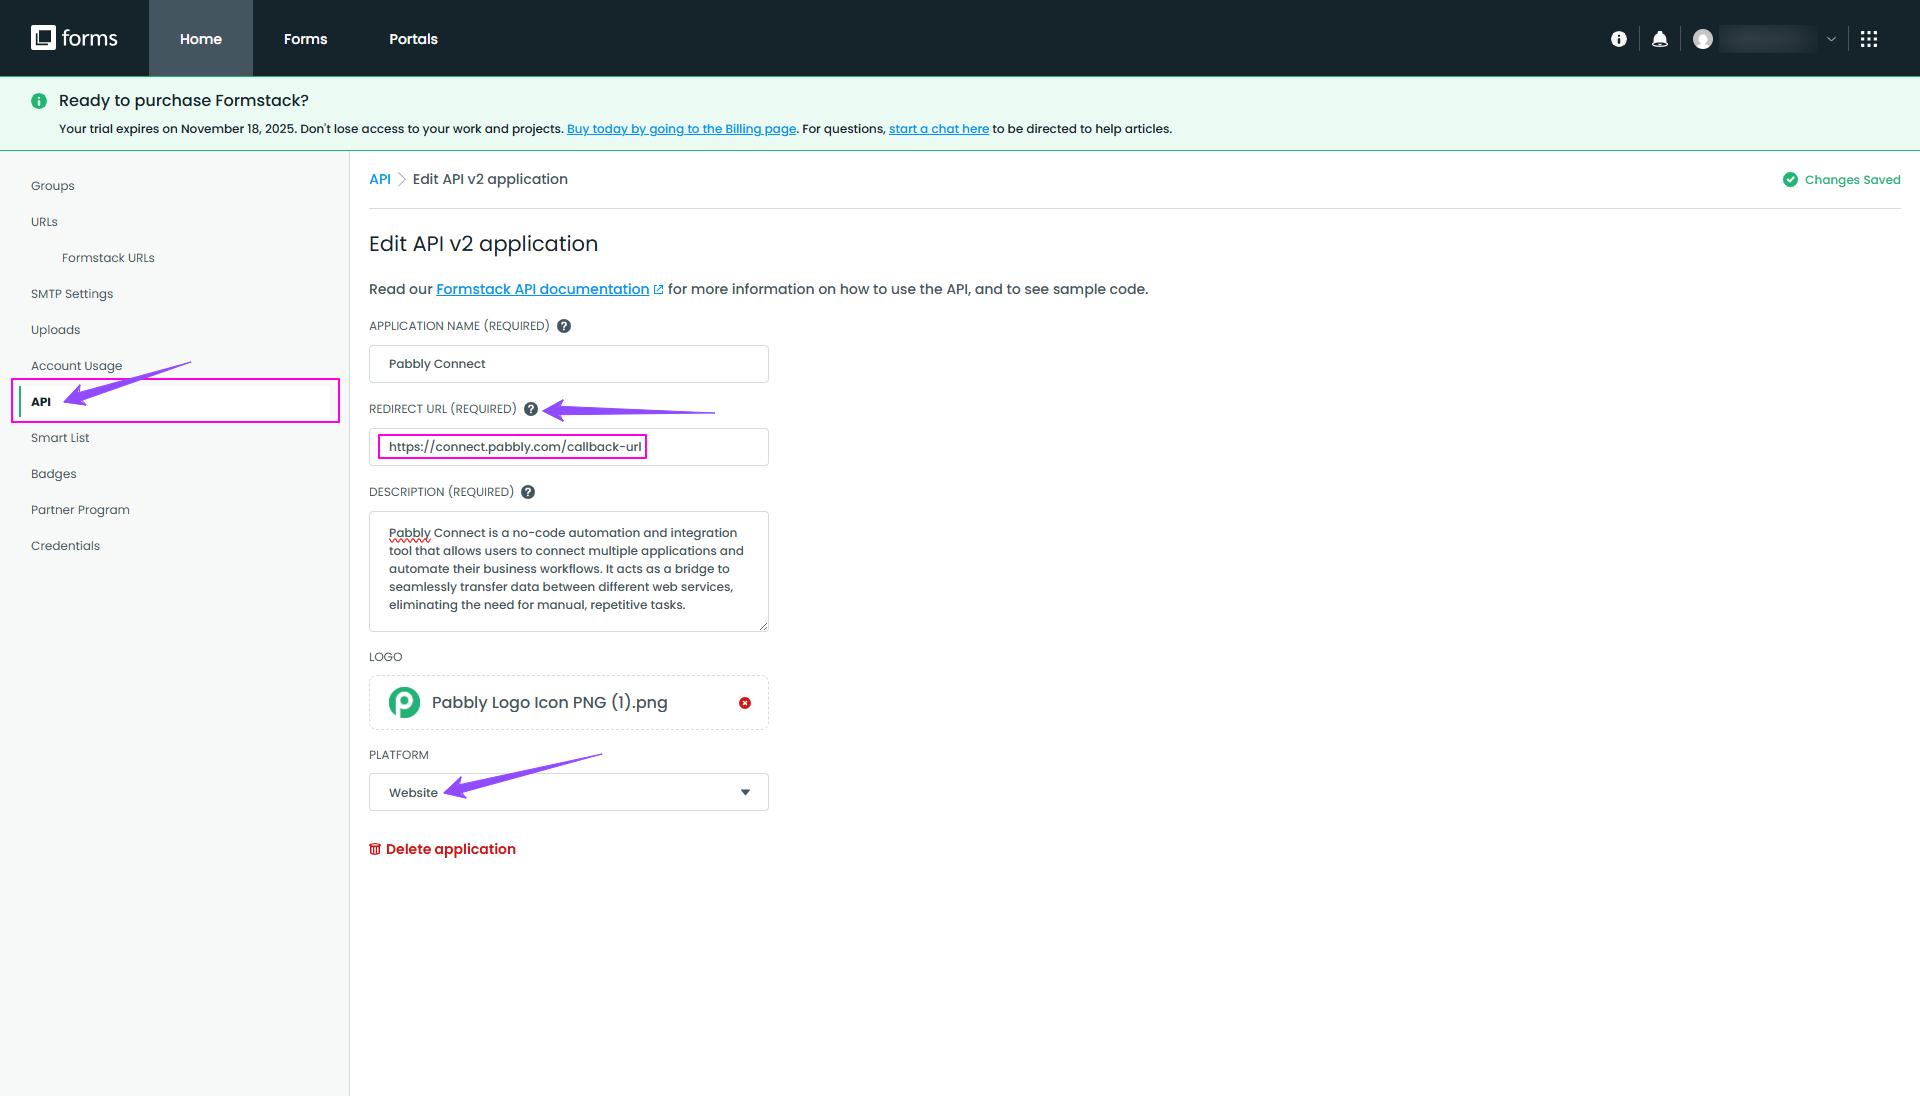This screenshot has height=1096, width=1920.
Task: Switch to the Portals tab
Action: pyautogui.click(x=413, y=39)
